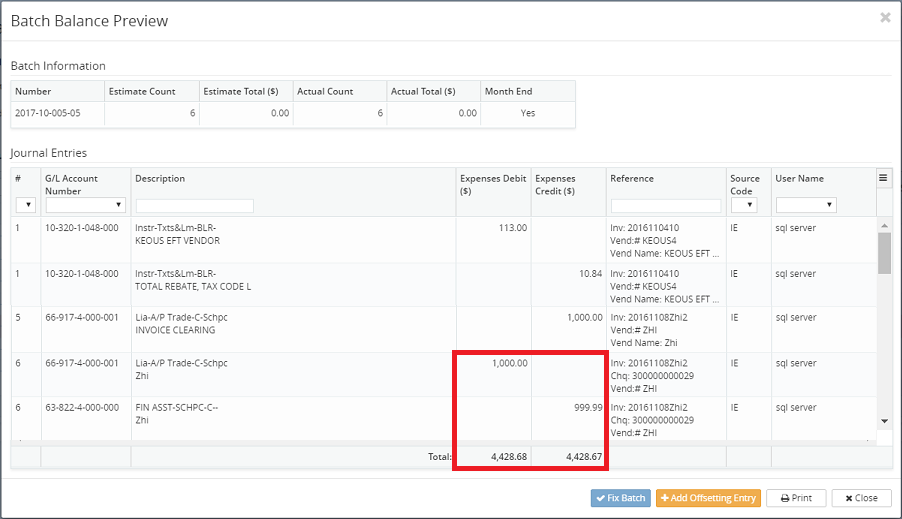The height and width of the screenshot is (519, 902).
Task: Open the Source Code filter dropdown
Action: 743,205
